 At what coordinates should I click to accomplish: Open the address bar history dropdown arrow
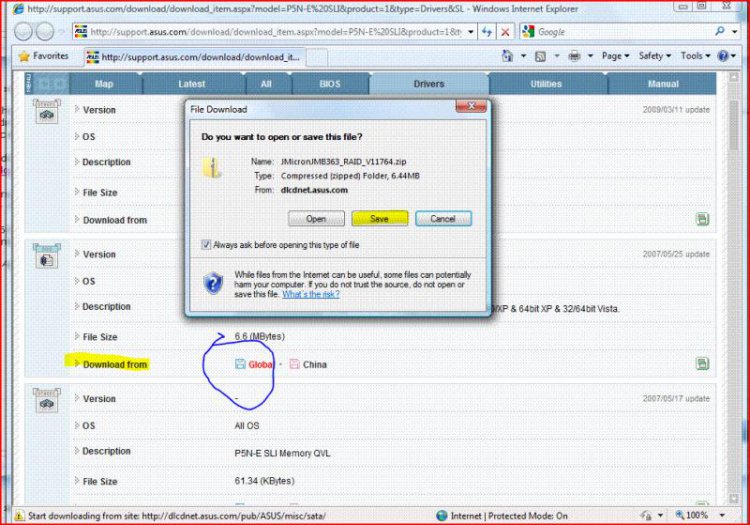click(x=471, y=32)
